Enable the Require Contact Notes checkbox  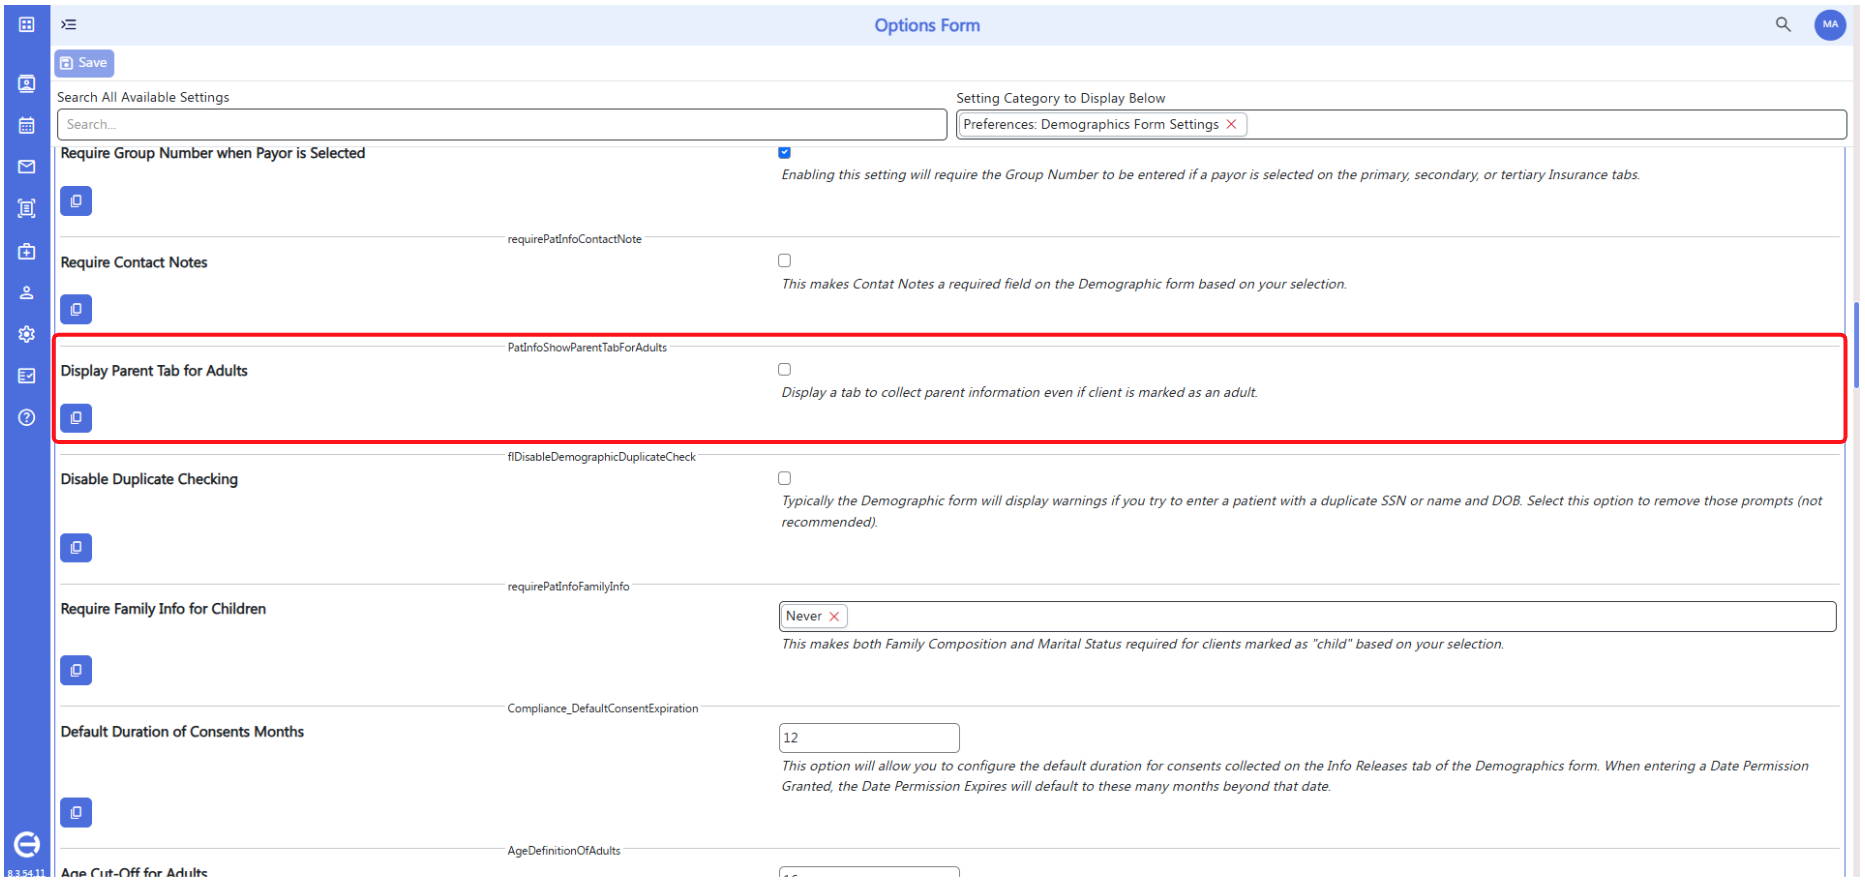[x=784, y=260]
